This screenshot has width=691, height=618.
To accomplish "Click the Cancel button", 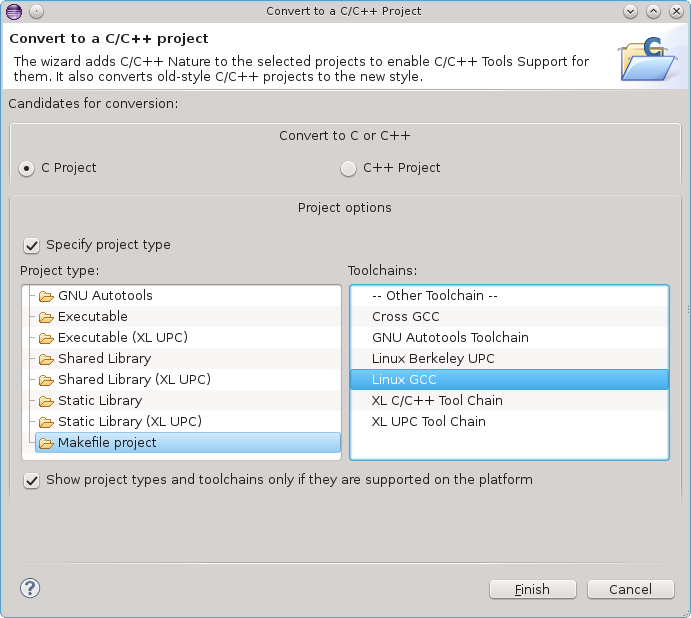I will point(630,589).
